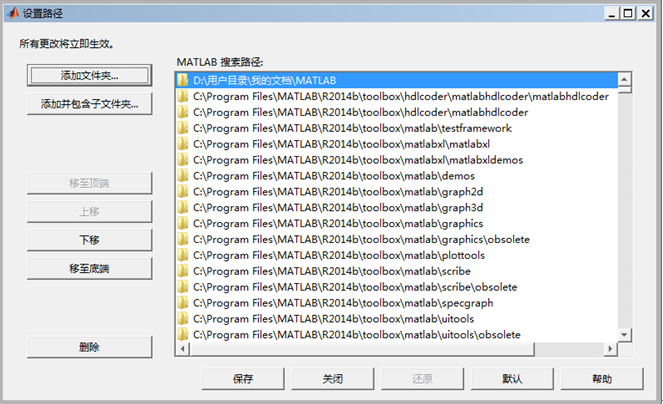The width and height of the screenshot is (663, 404).
Task: Click the horizontal scrollbar left arrow
Action: pos(183,349)
